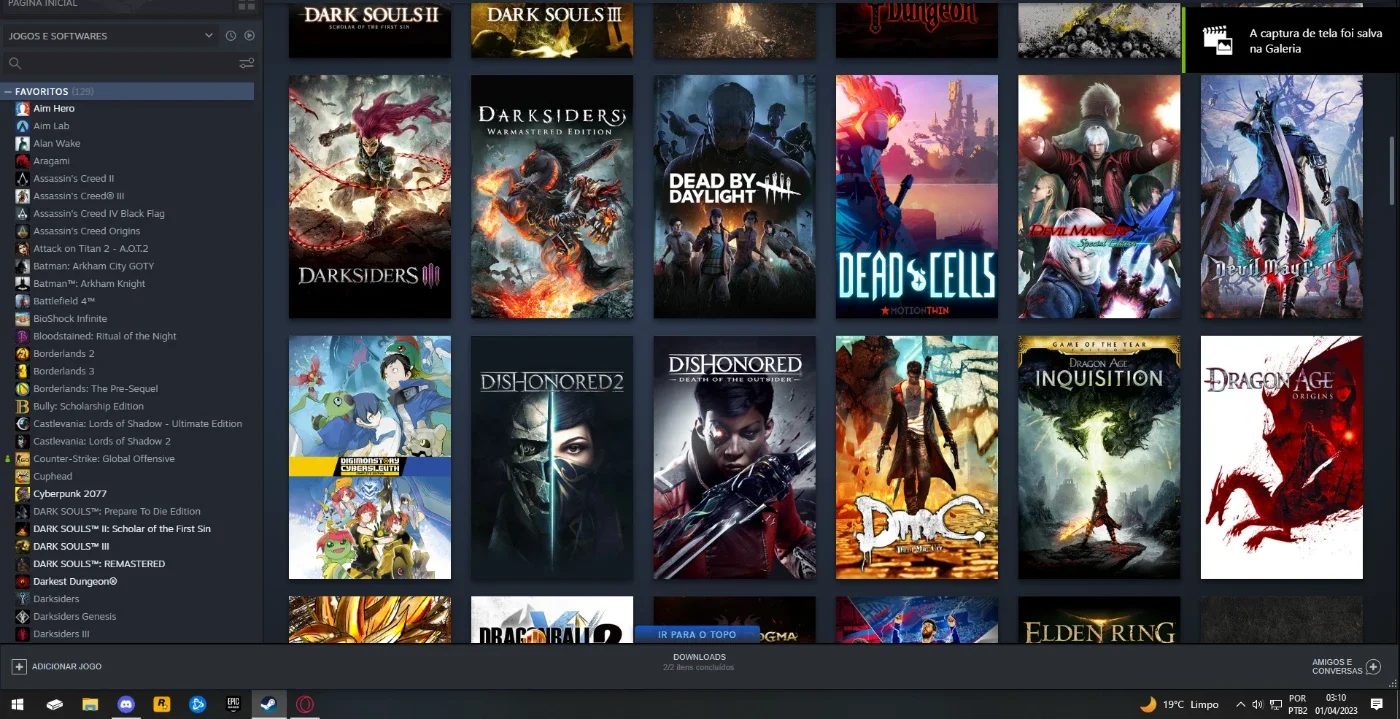Open advanced filter options sliders icon
1400x719 pixels.
246,64
